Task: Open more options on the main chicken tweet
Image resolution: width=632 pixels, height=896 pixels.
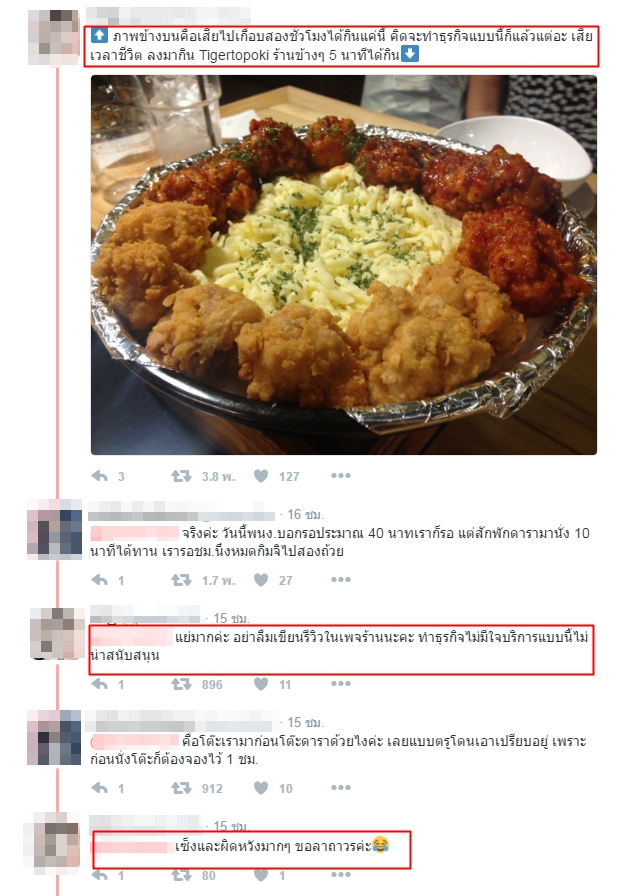Action: [341, 475]
